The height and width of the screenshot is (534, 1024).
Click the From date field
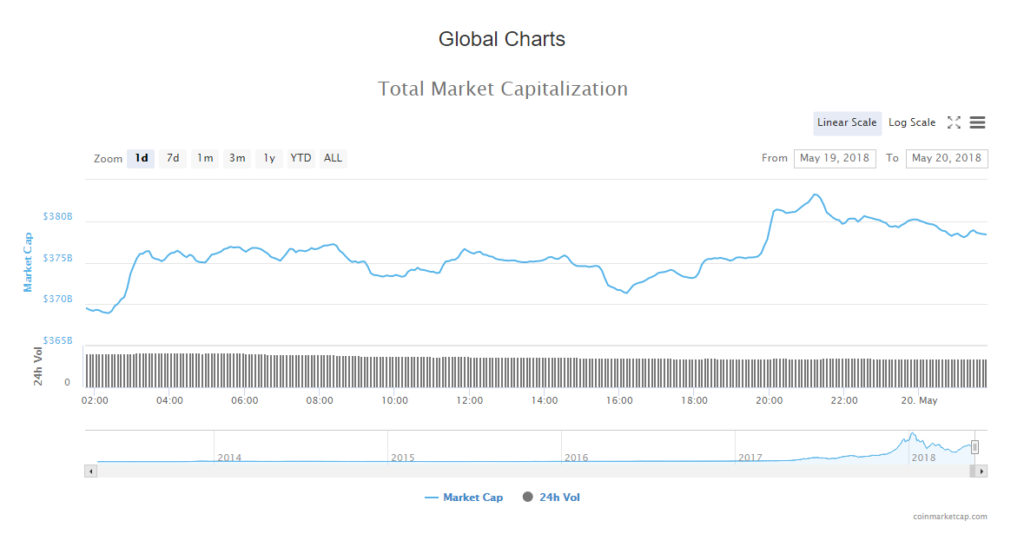coord(835,158)
